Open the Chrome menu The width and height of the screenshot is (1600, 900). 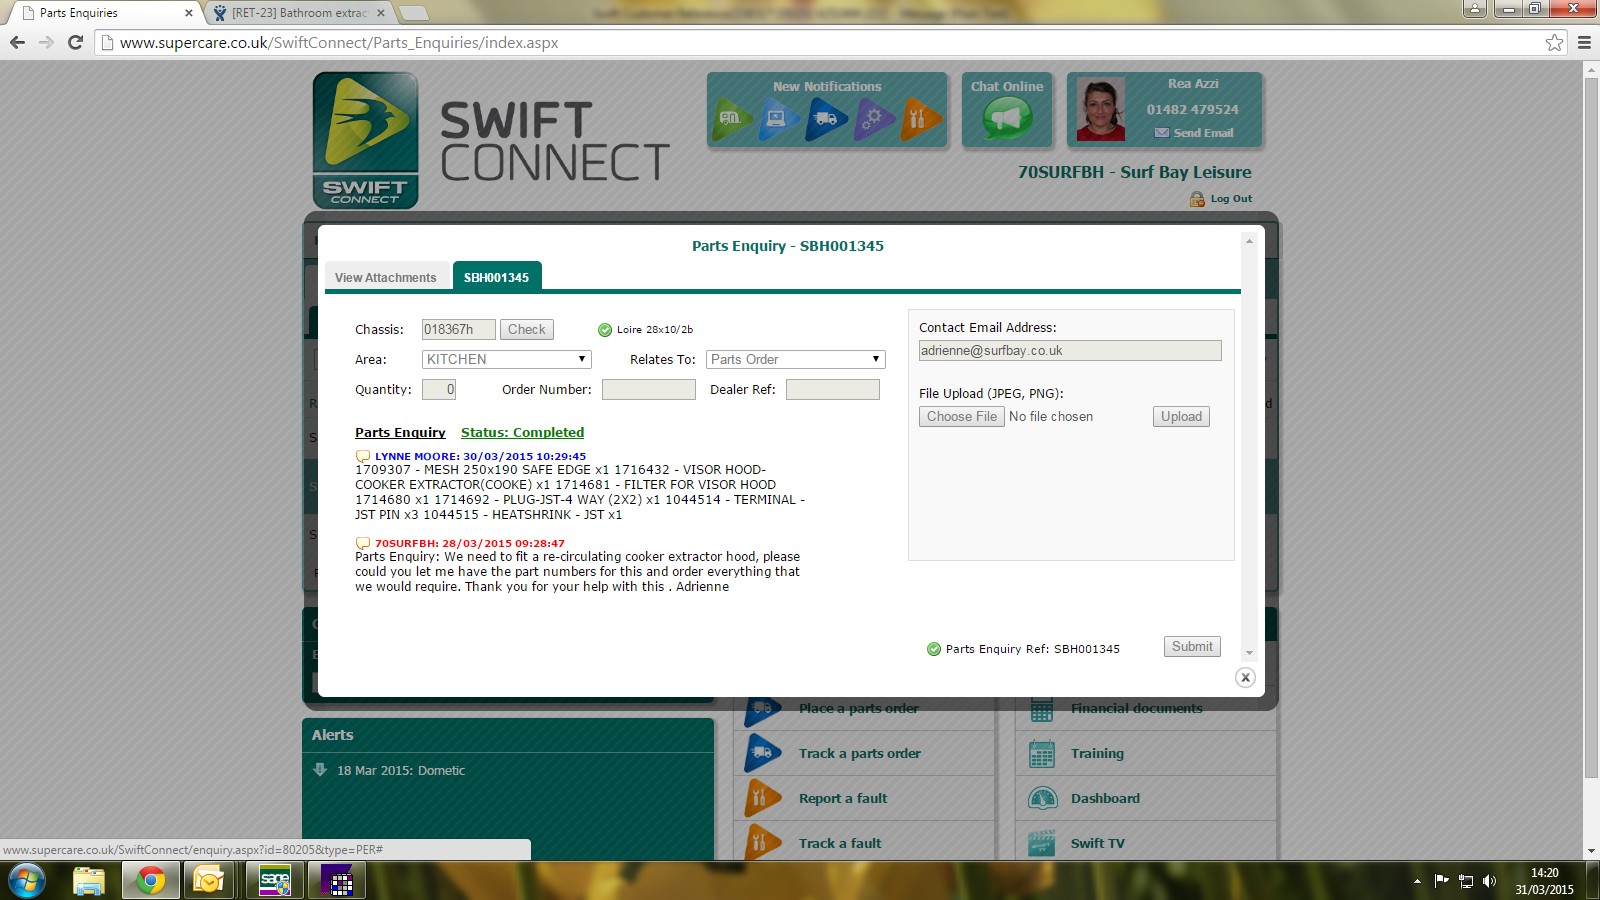click(x=1584, y=43)
